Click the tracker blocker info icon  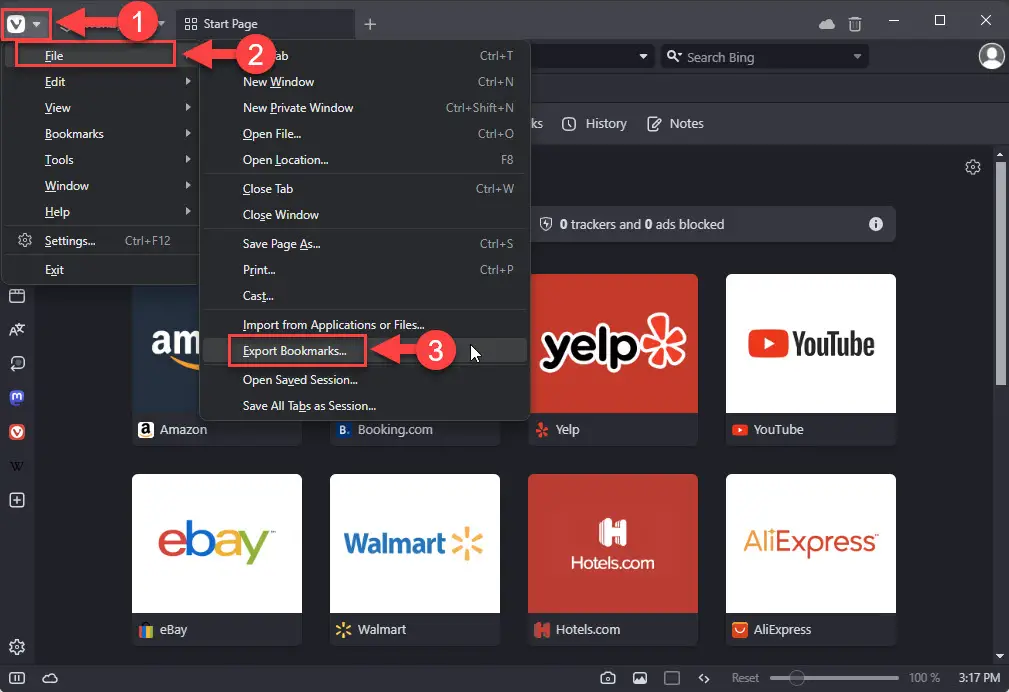pyautogui.click(x=876, y=224)
